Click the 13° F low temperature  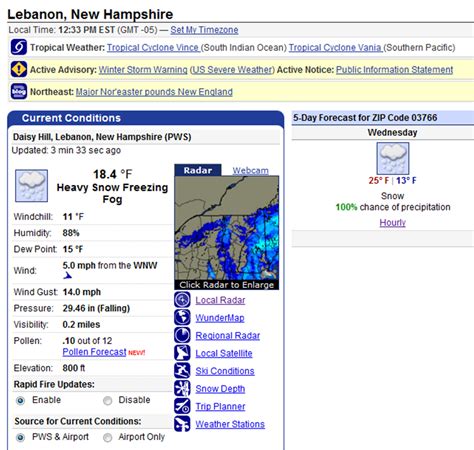point(406,181)
